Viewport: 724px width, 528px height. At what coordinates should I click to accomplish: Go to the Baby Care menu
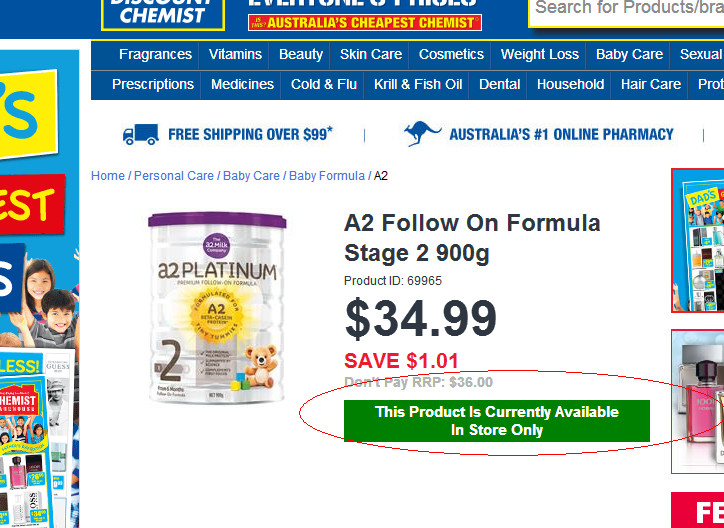629,54
